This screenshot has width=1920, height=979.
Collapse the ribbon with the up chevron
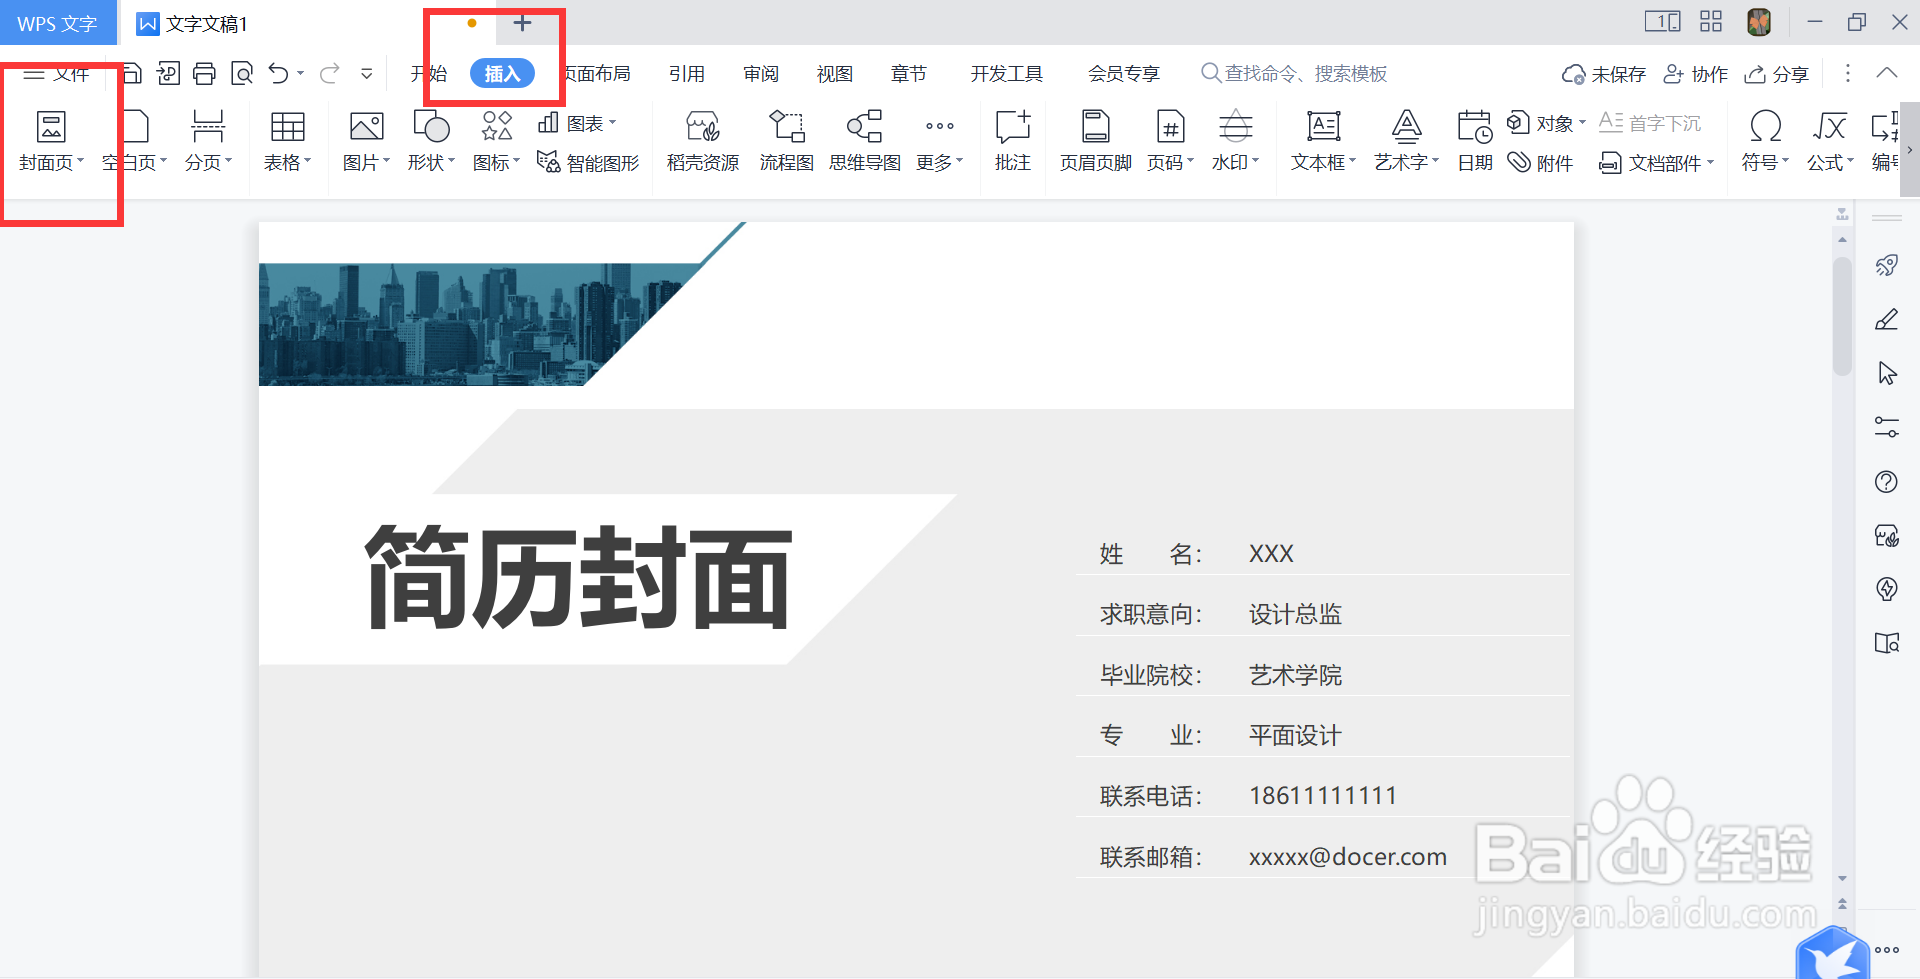pos(1887,73)
